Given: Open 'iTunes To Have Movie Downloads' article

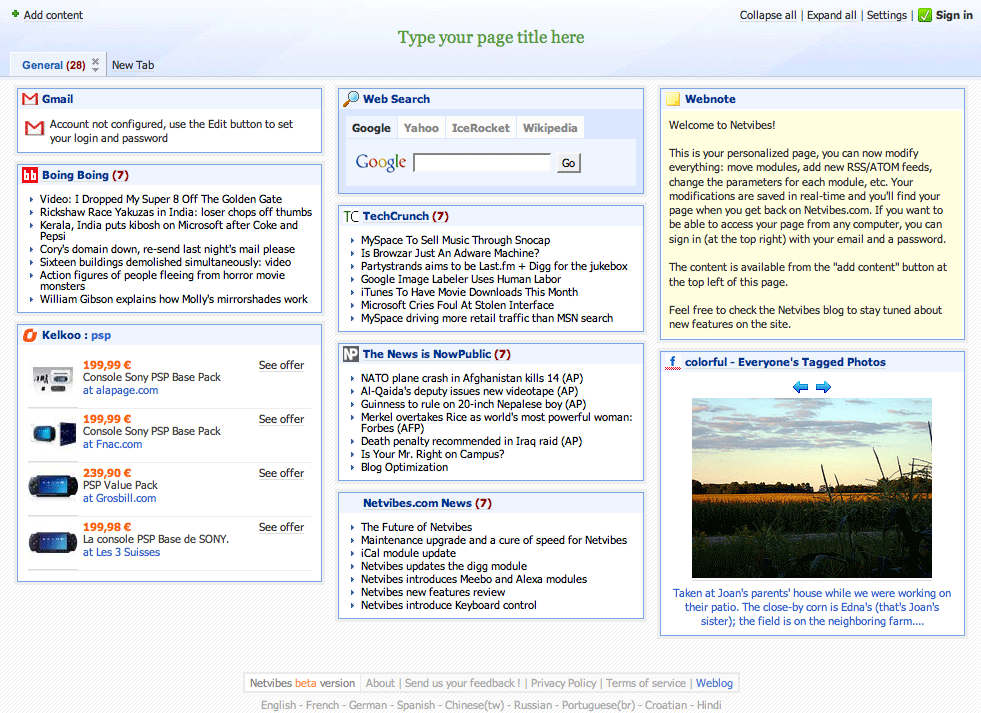Looking at the screenshot, I should (469, 292).
